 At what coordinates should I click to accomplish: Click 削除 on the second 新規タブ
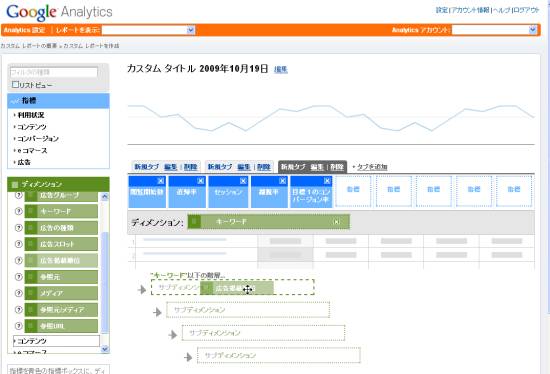263,167
